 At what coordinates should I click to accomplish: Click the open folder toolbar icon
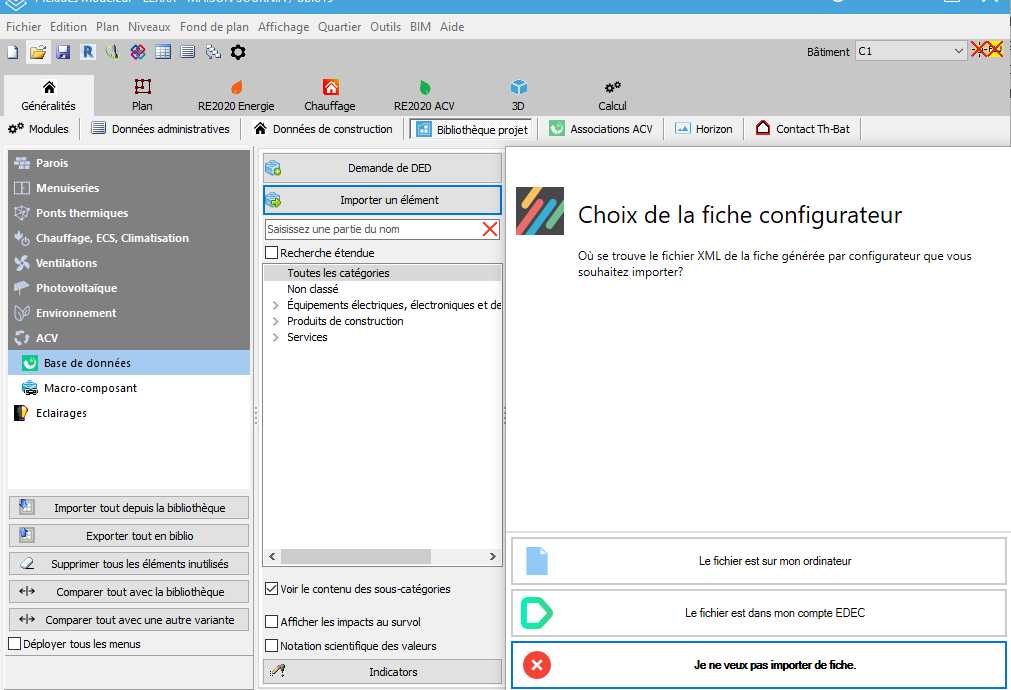[38, 52]
